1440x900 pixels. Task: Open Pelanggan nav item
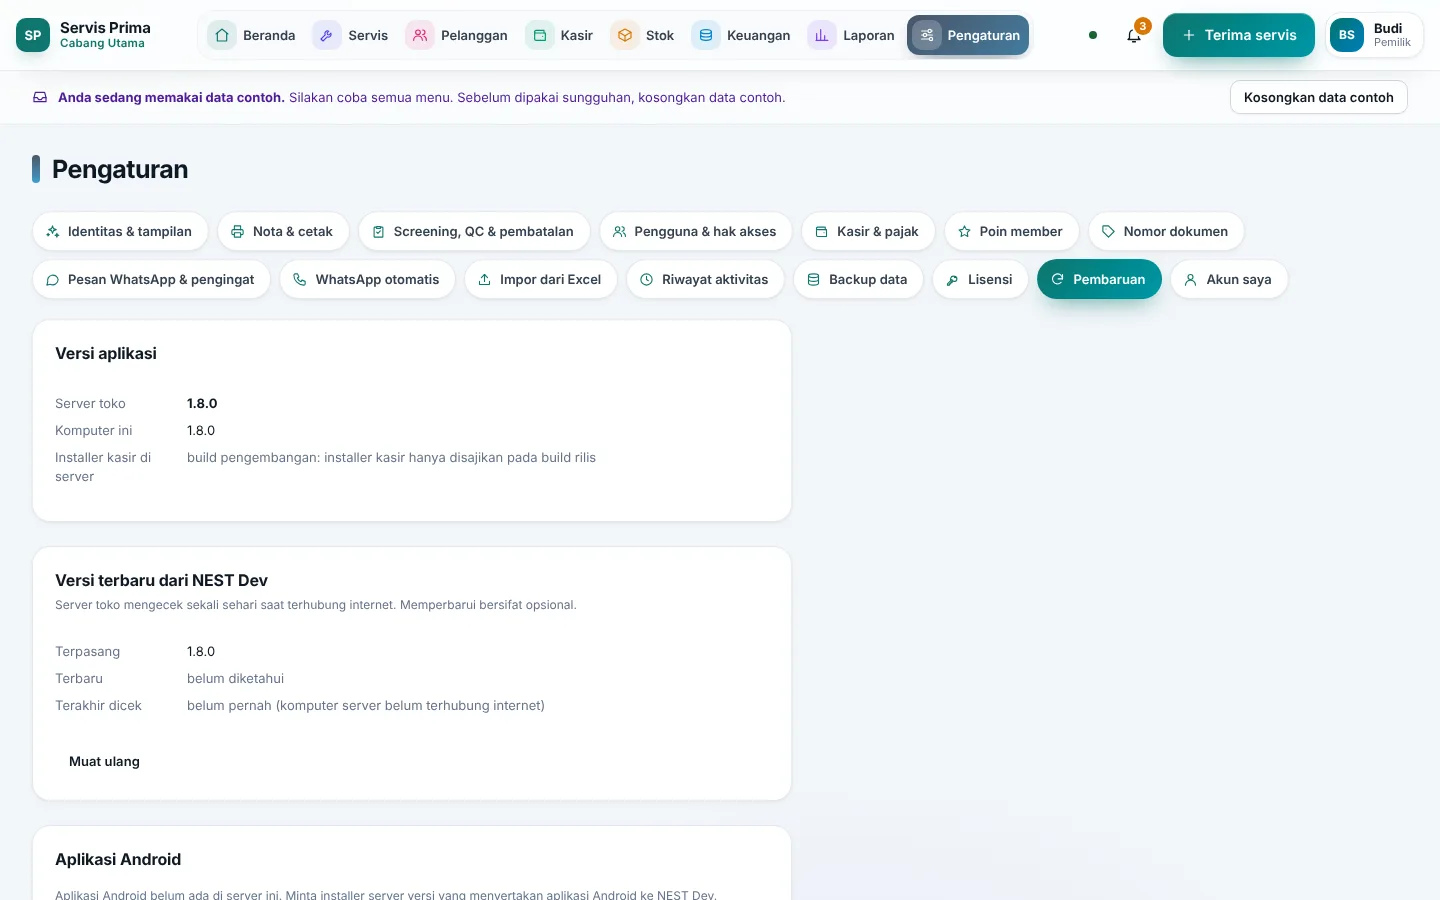tap(458, 35)
